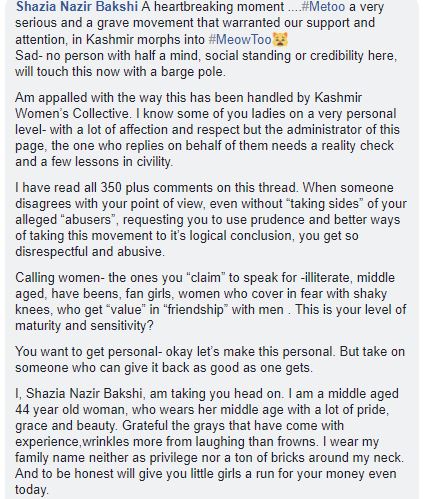Open Shazia Nazir Bakshi's profile link

77,7
